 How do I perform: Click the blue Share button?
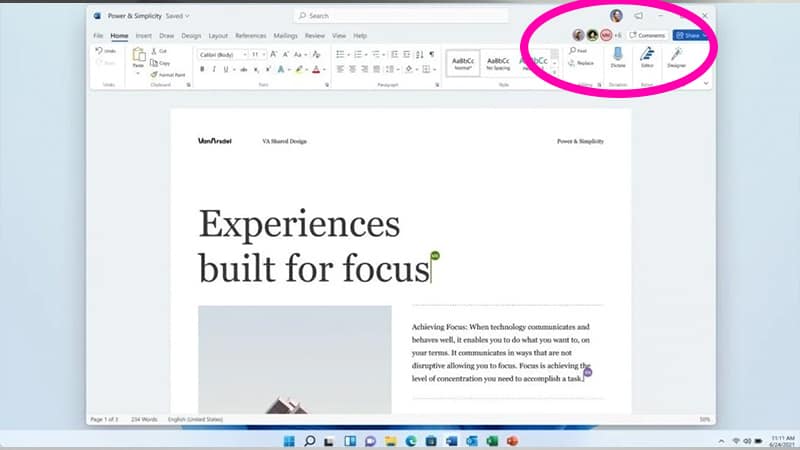[x=687, y=35]
